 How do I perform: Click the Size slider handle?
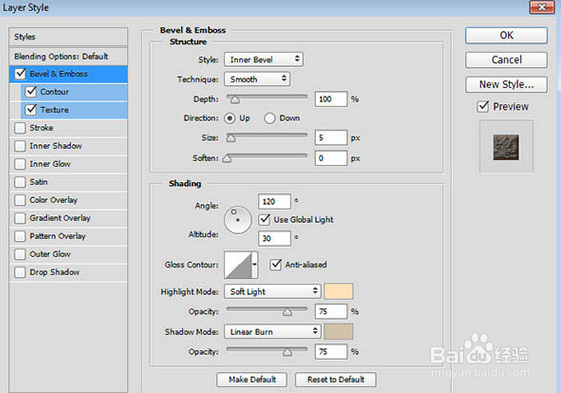(x=231, y=138)
